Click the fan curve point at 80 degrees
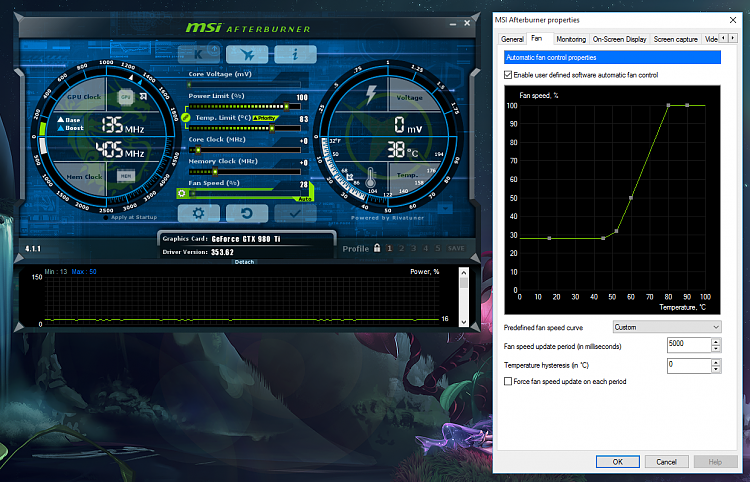Image resolution: width=750 pixels, height=482 pixels. [x=668, y=105]
